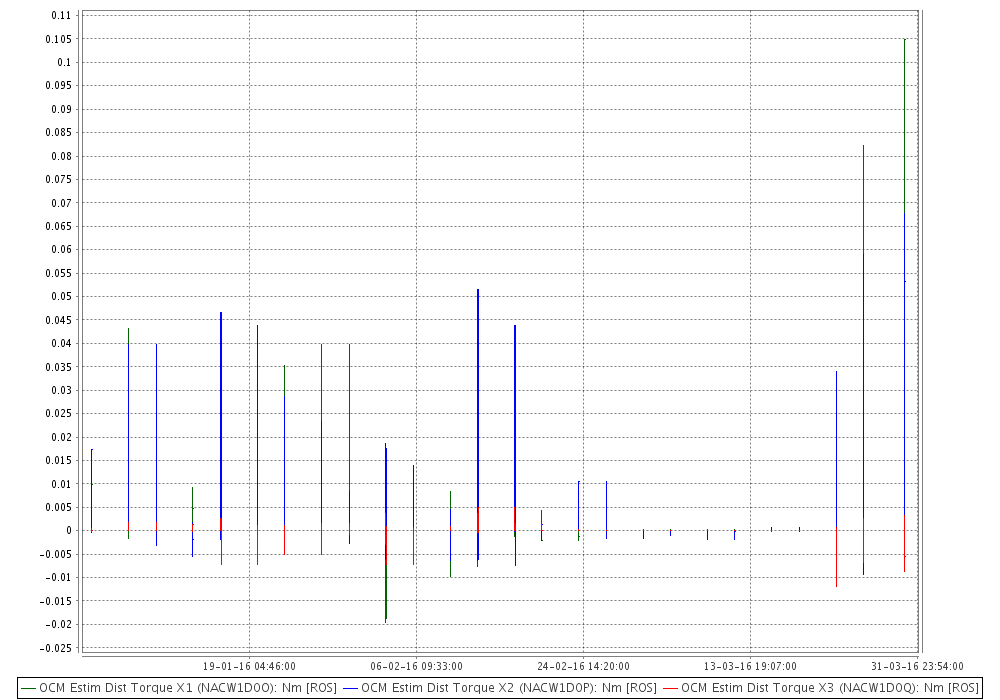This screenshot has height=700, width=1000.
Task: Click the -0.005 y-axis tick label
Action: click(x=56, y=554)
